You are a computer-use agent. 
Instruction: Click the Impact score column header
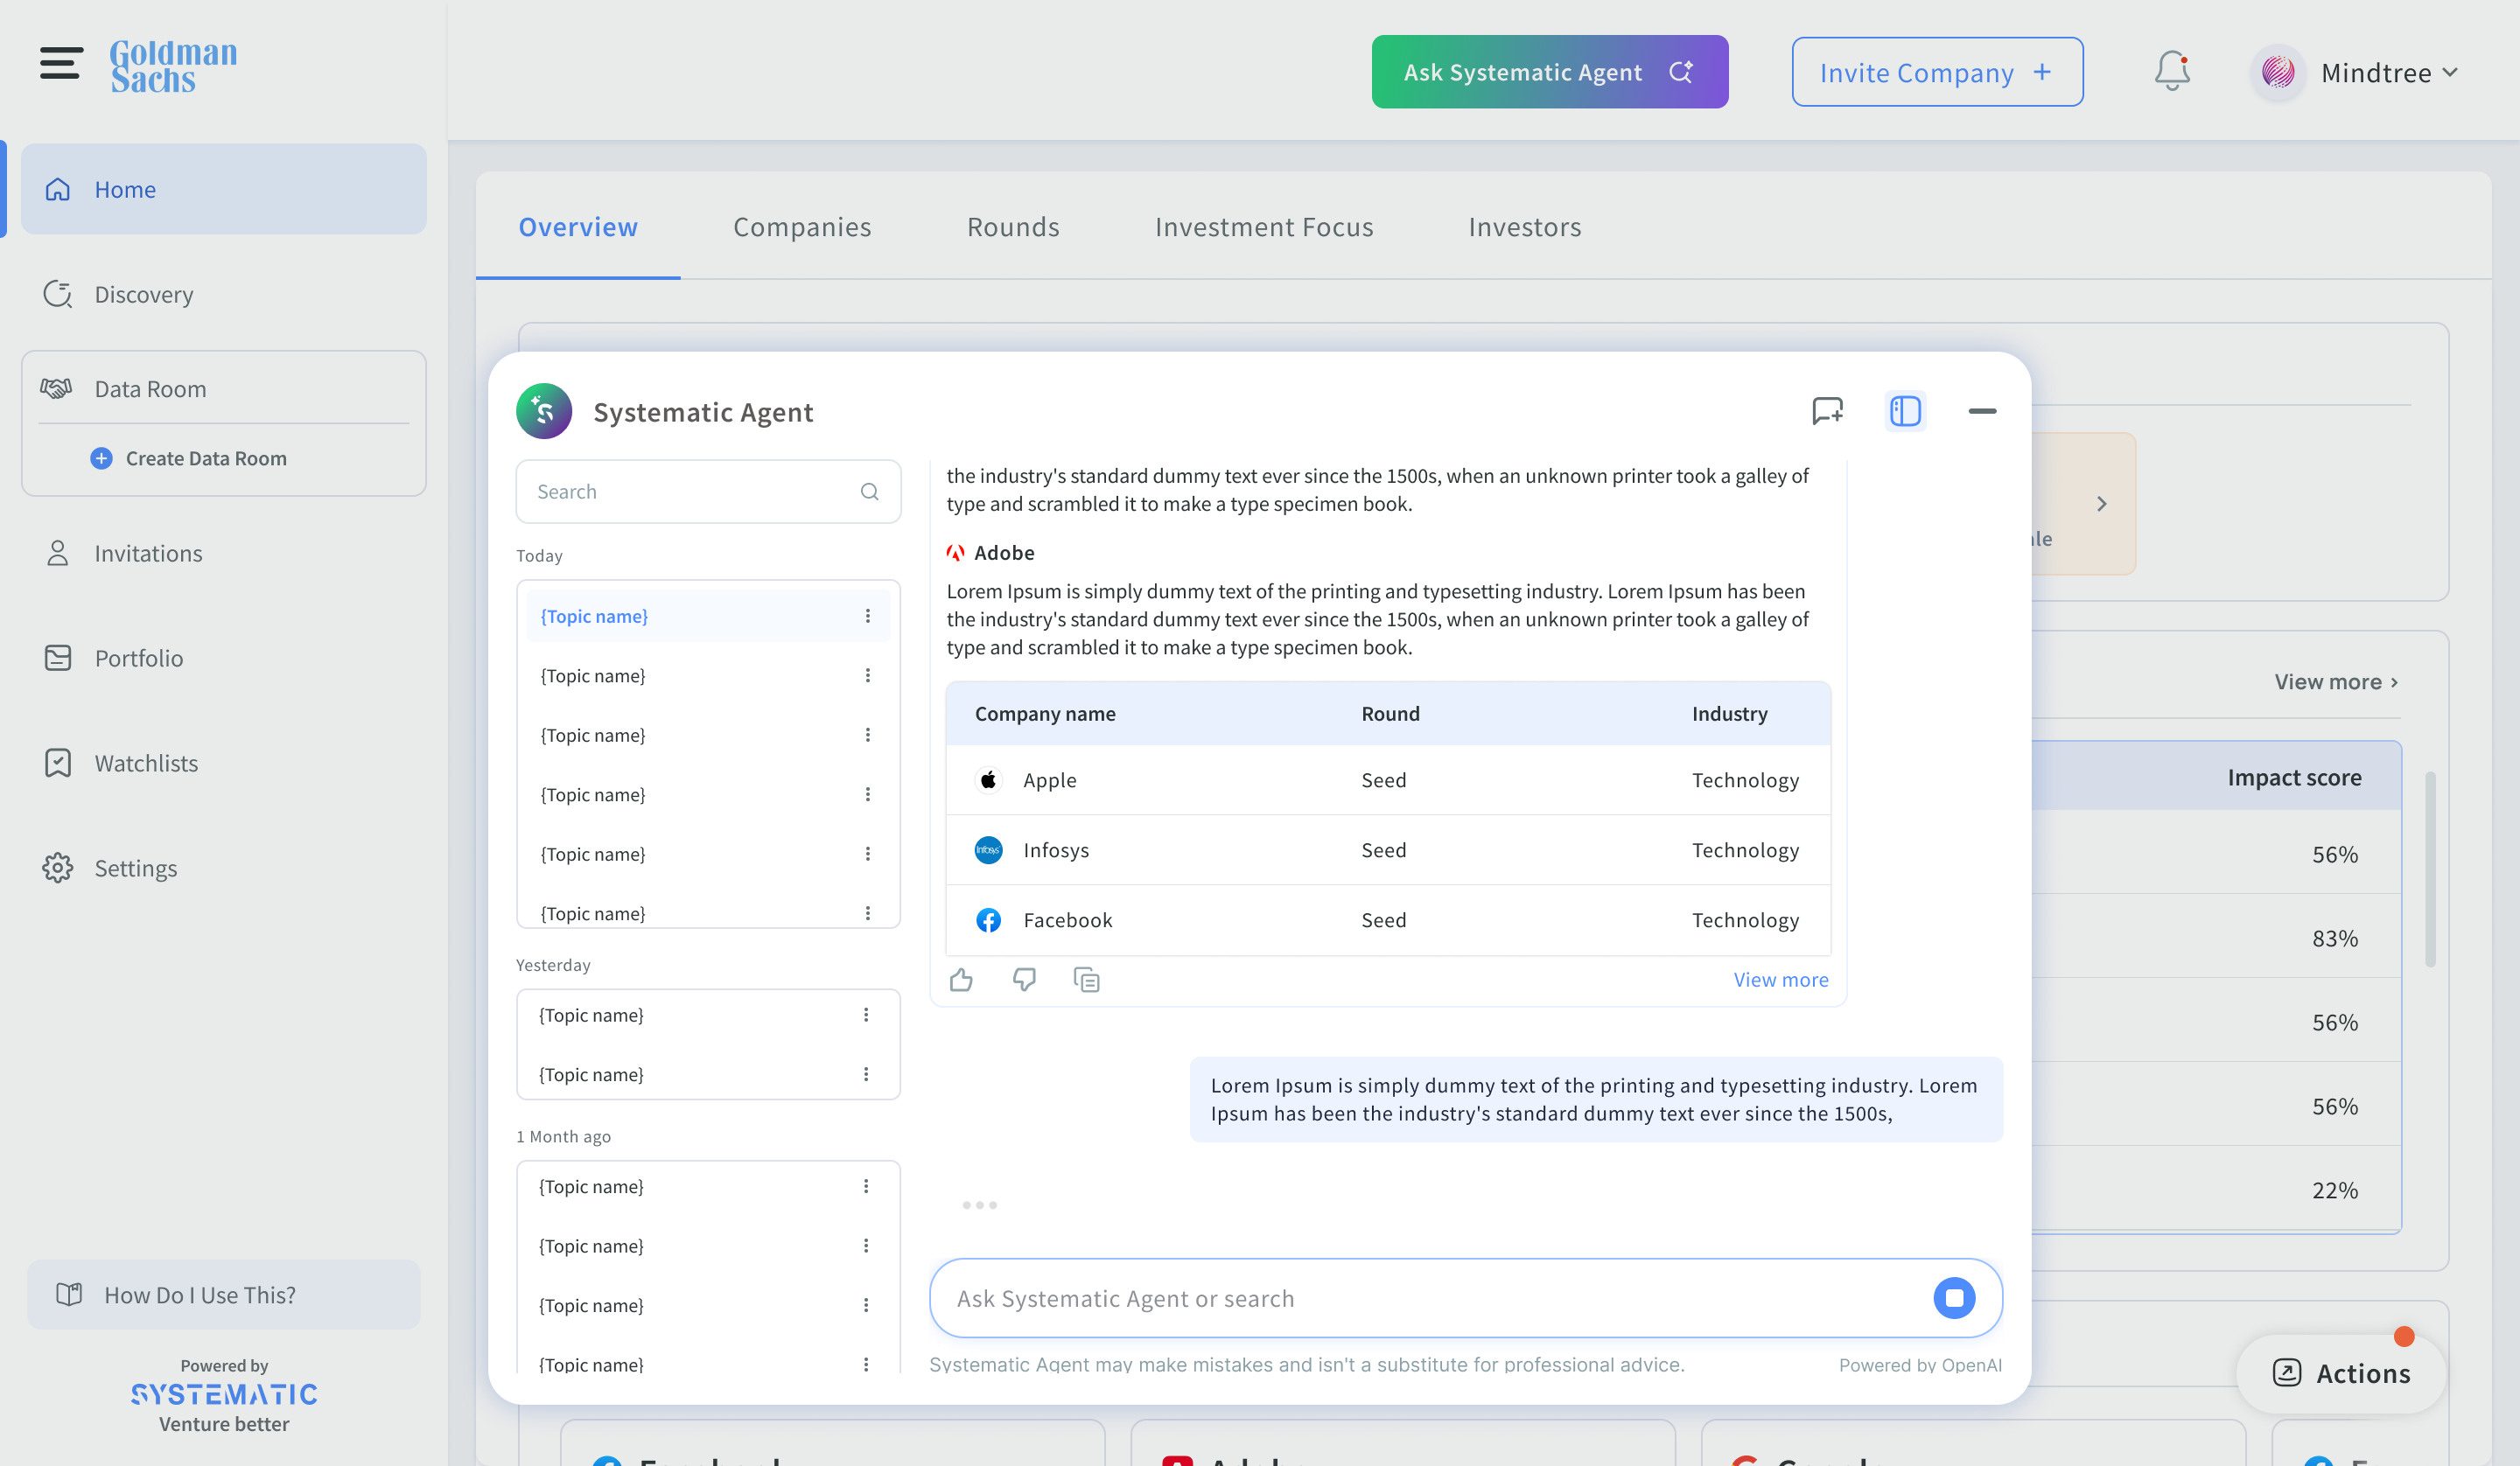(2294, 777)
